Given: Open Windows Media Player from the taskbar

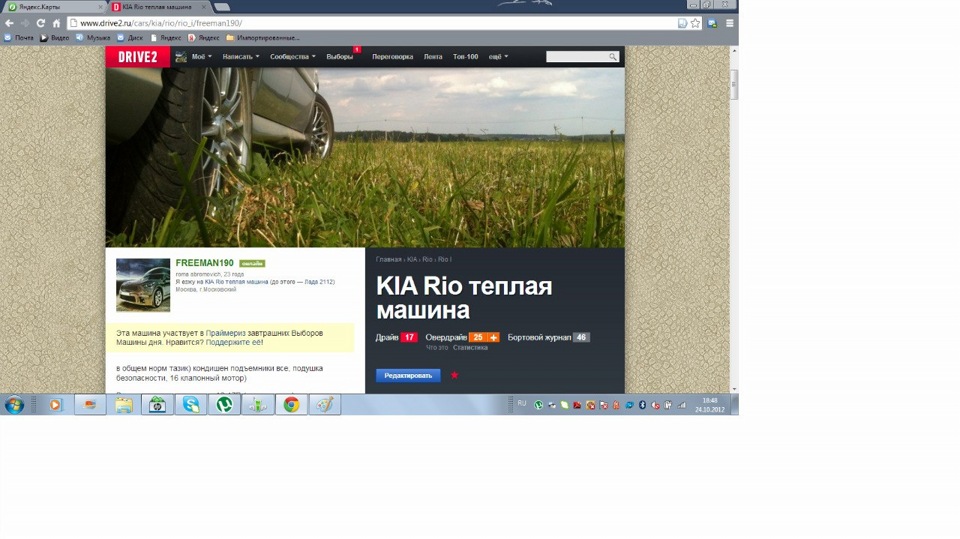Looking at the screenshot, I should pyautogui.click(x=56, y=405).
